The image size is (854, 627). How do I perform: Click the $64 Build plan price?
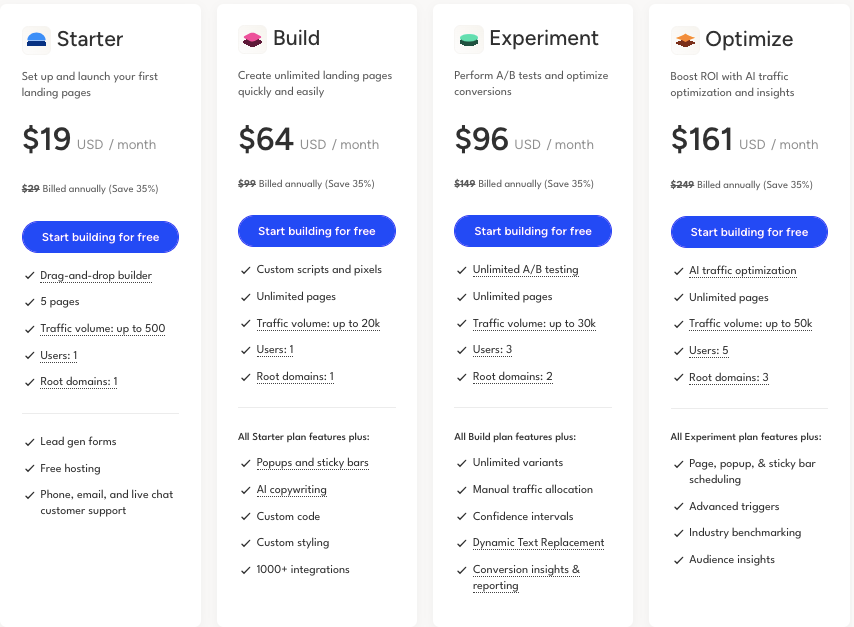click(x=266, y=140)
